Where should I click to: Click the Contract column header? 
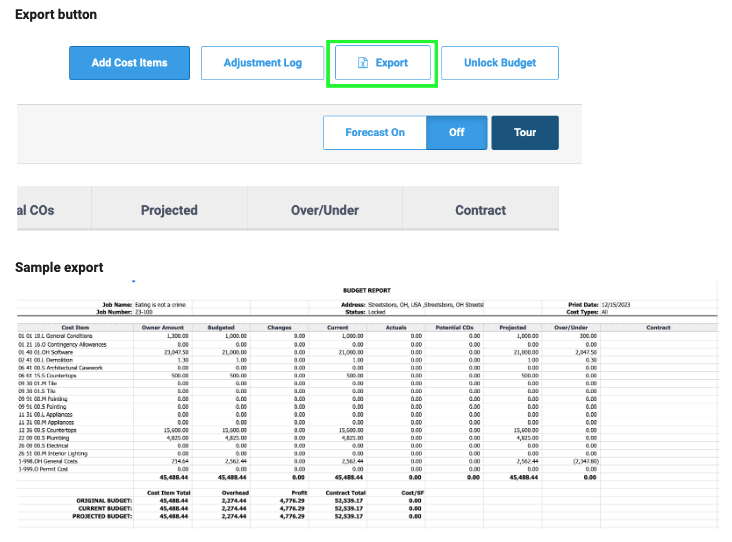click(480, 210)
